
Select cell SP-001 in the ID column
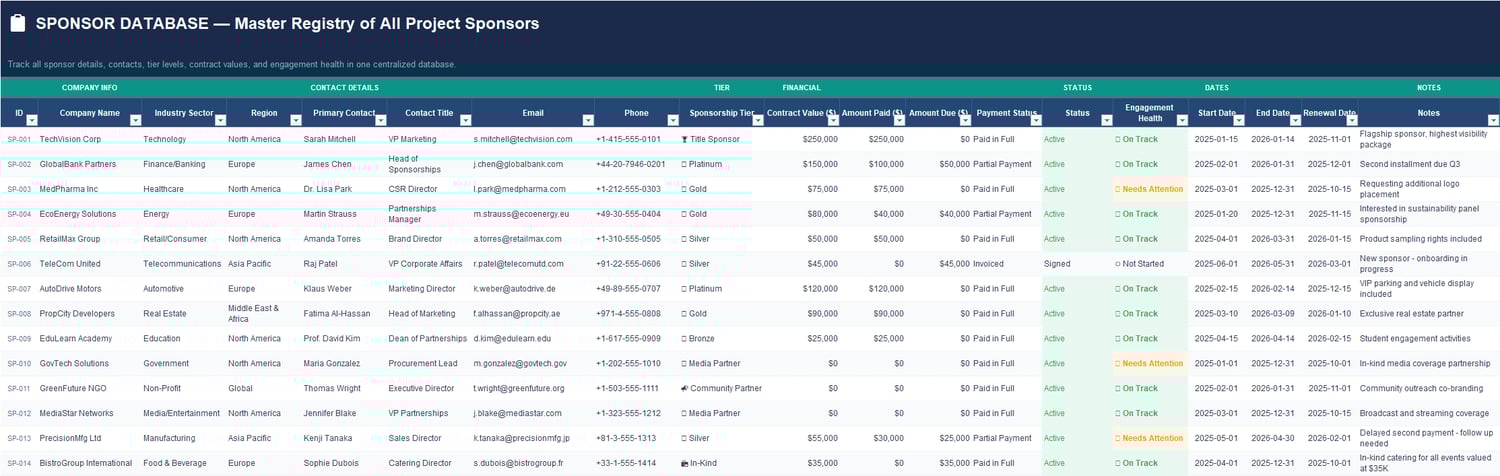tap(19, 139)
